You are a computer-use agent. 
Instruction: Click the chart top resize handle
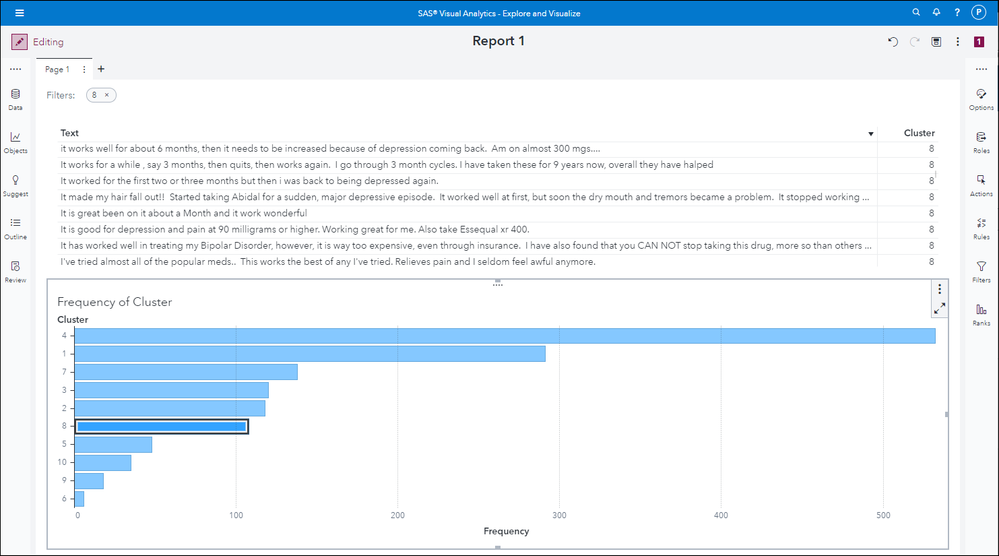498,283
